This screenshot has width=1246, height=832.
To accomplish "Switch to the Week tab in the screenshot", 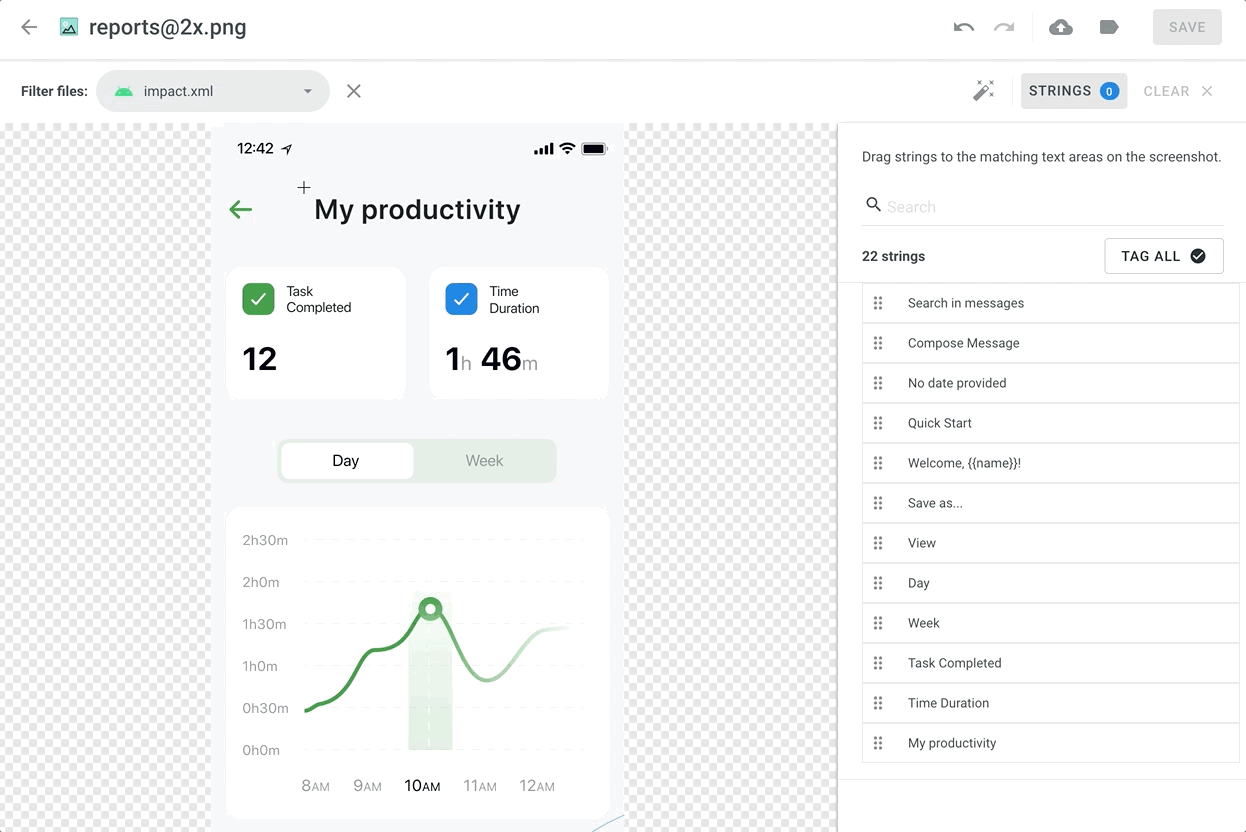I will (x=484, y=461).
